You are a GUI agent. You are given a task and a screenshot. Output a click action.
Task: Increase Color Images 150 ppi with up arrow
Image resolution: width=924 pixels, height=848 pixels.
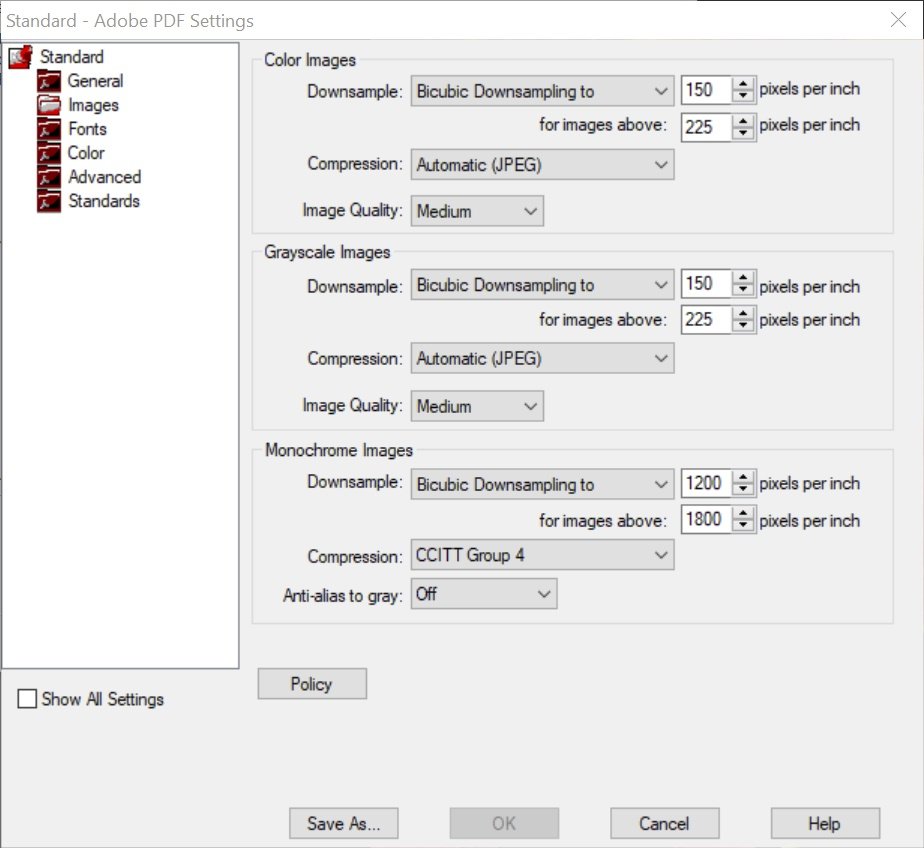[744, 84]
